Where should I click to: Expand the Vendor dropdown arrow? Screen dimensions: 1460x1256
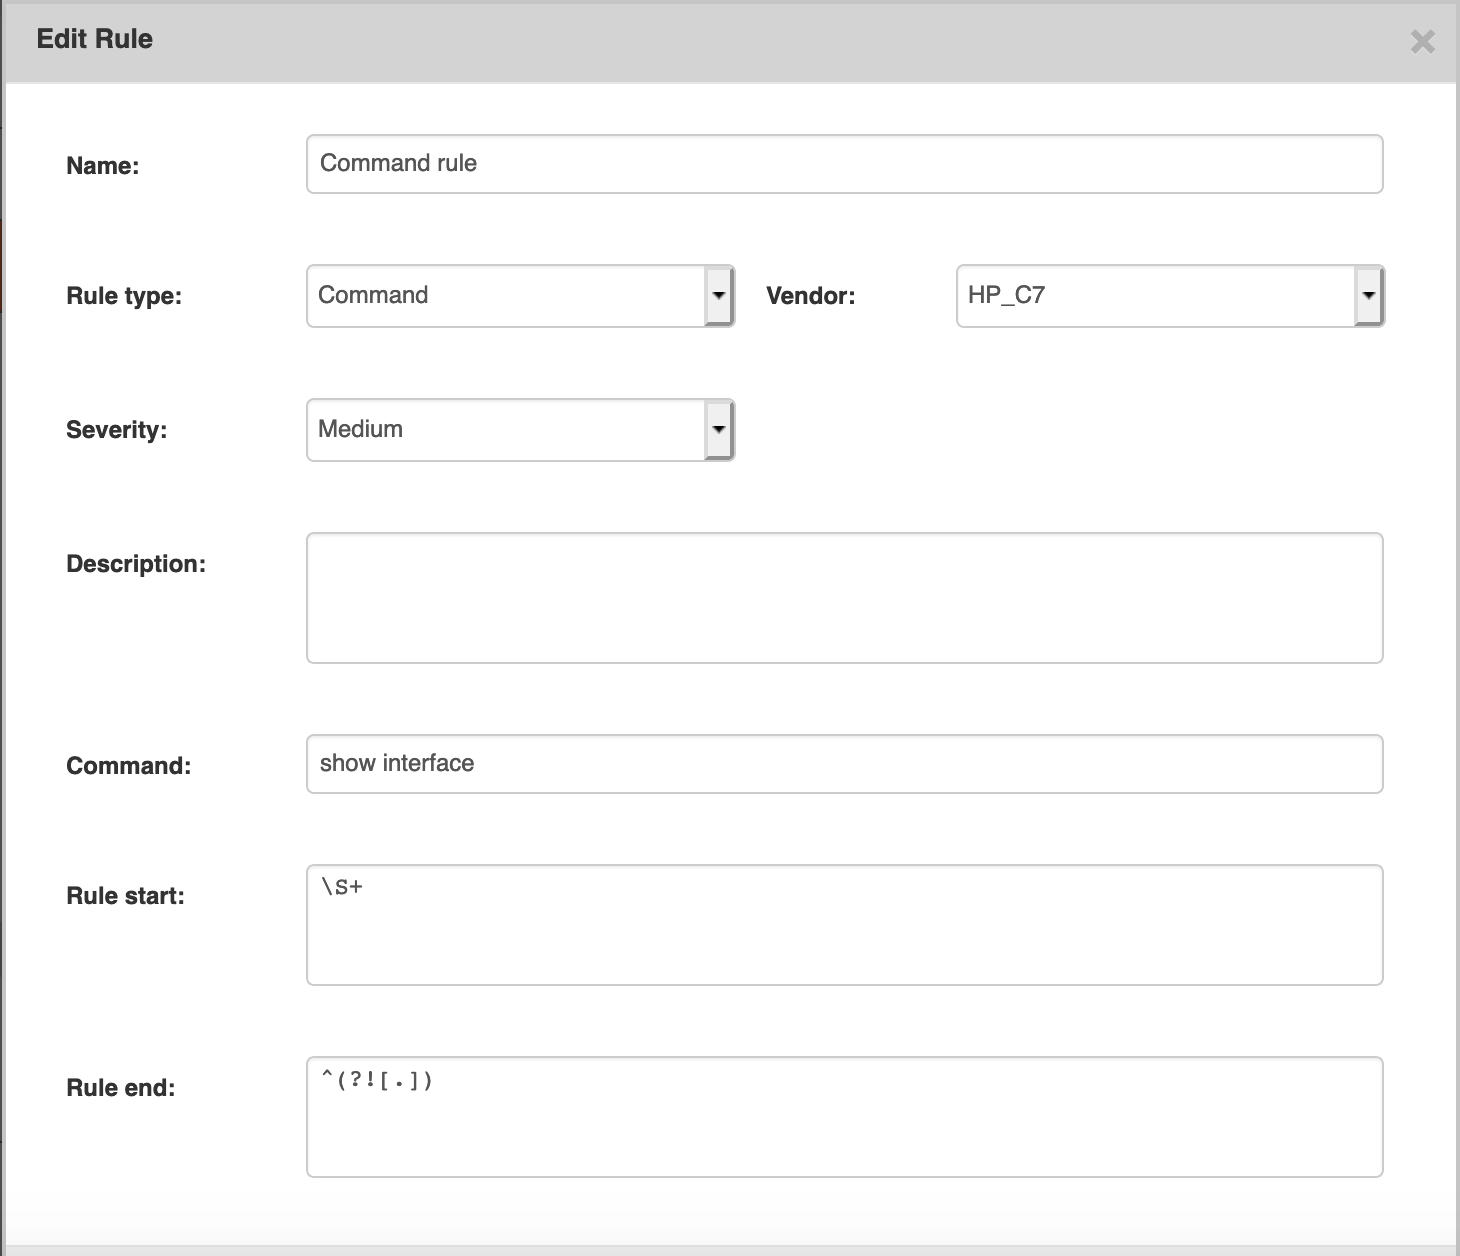[1368, 296]
